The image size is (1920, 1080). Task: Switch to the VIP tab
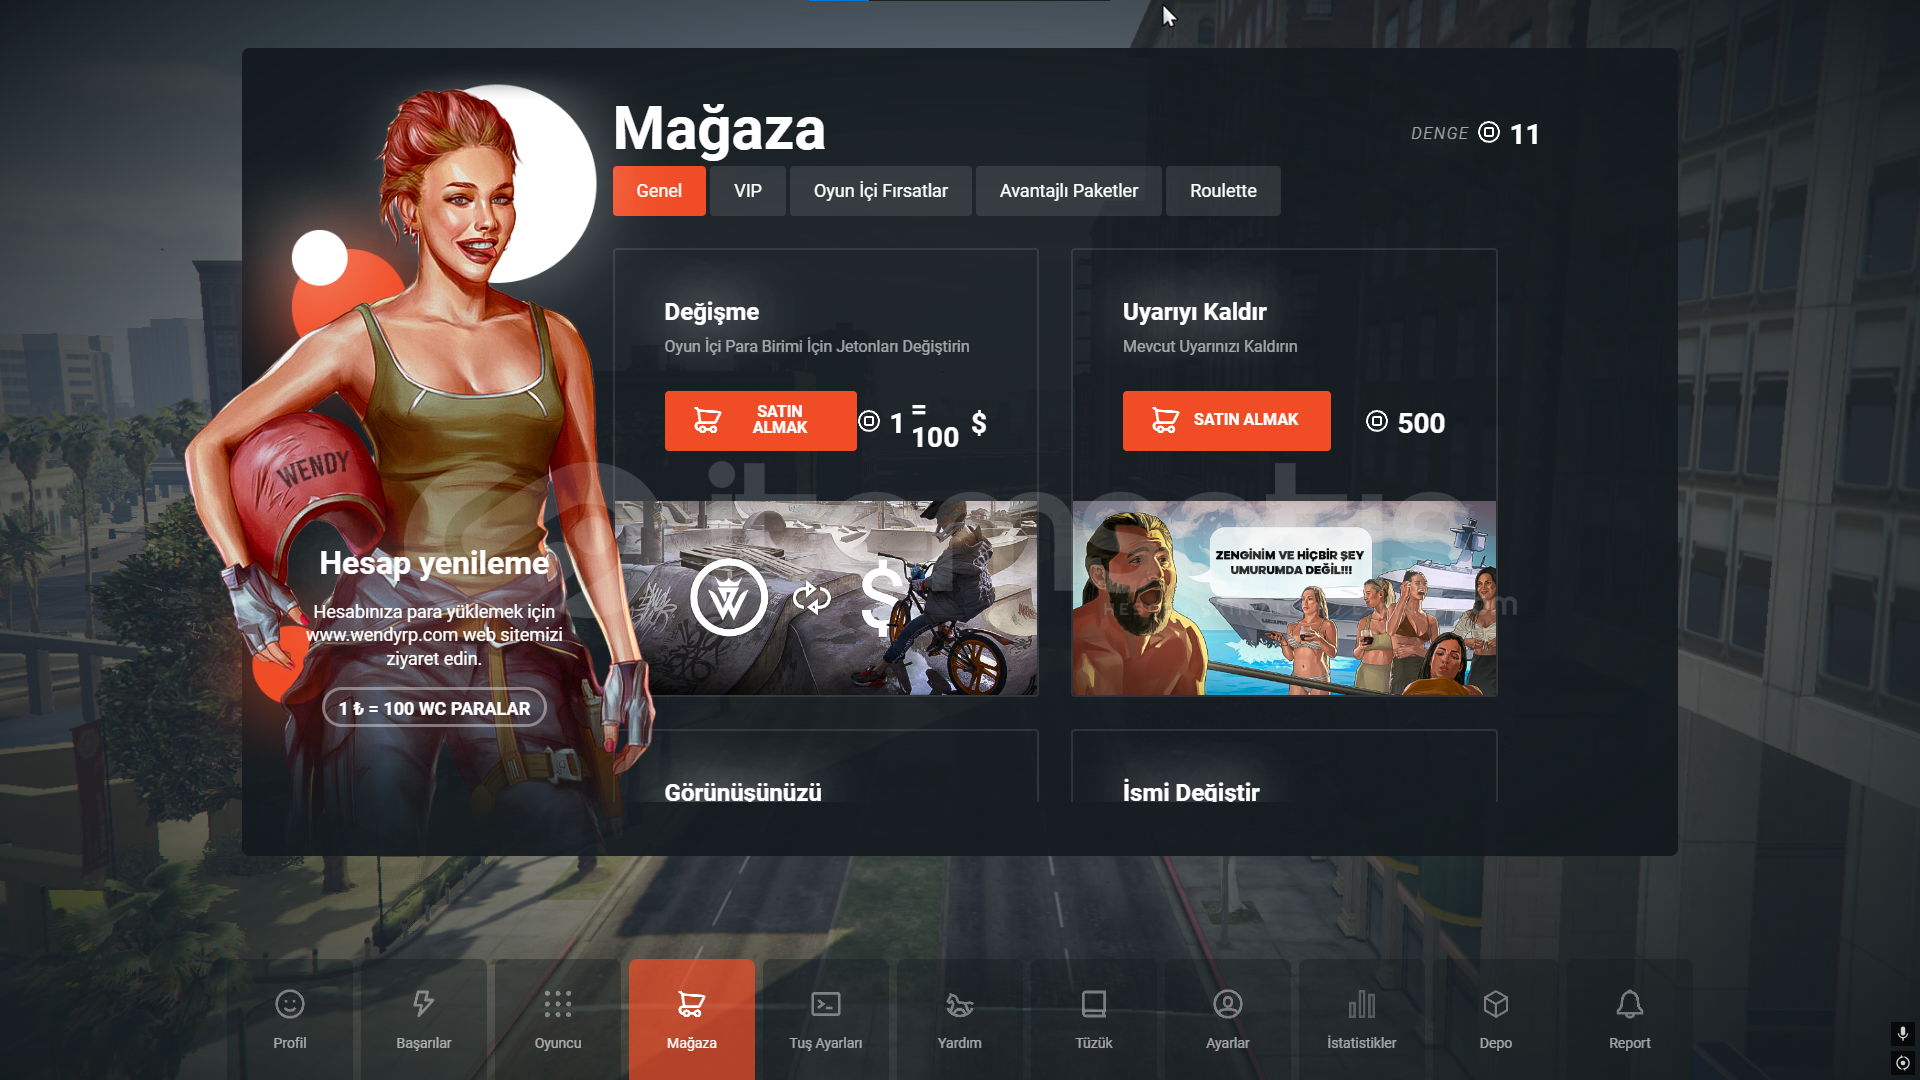point(748,191)
